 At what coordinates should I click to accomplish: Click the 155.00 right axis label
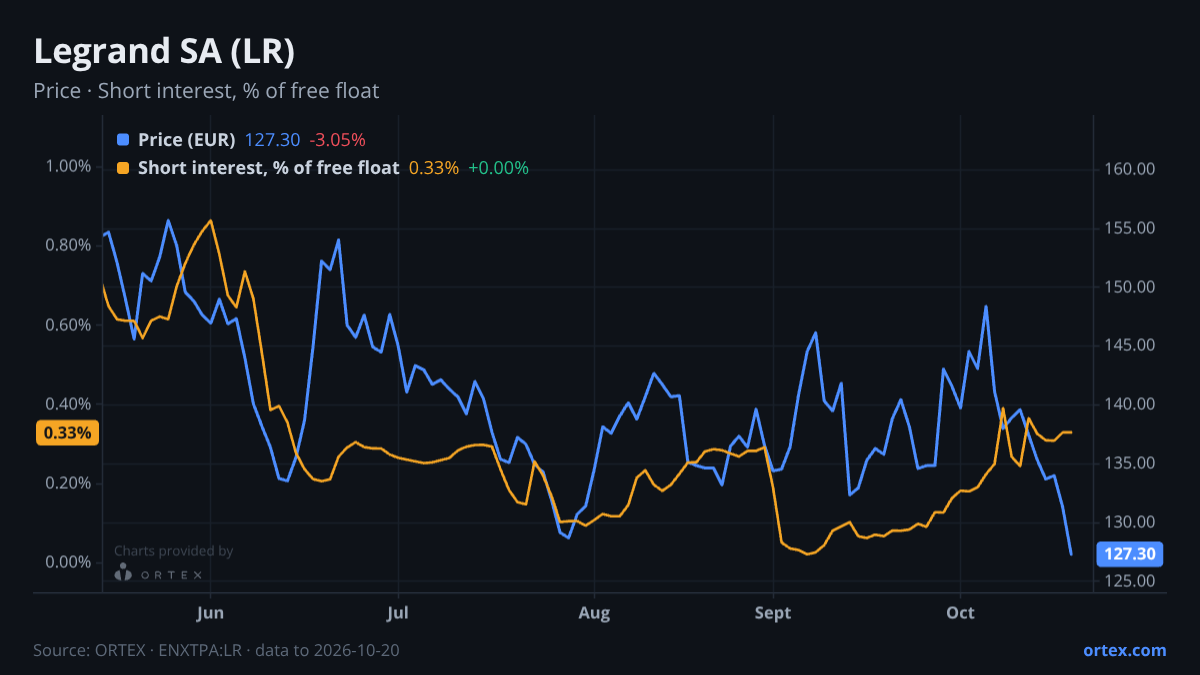[1131, 228]
